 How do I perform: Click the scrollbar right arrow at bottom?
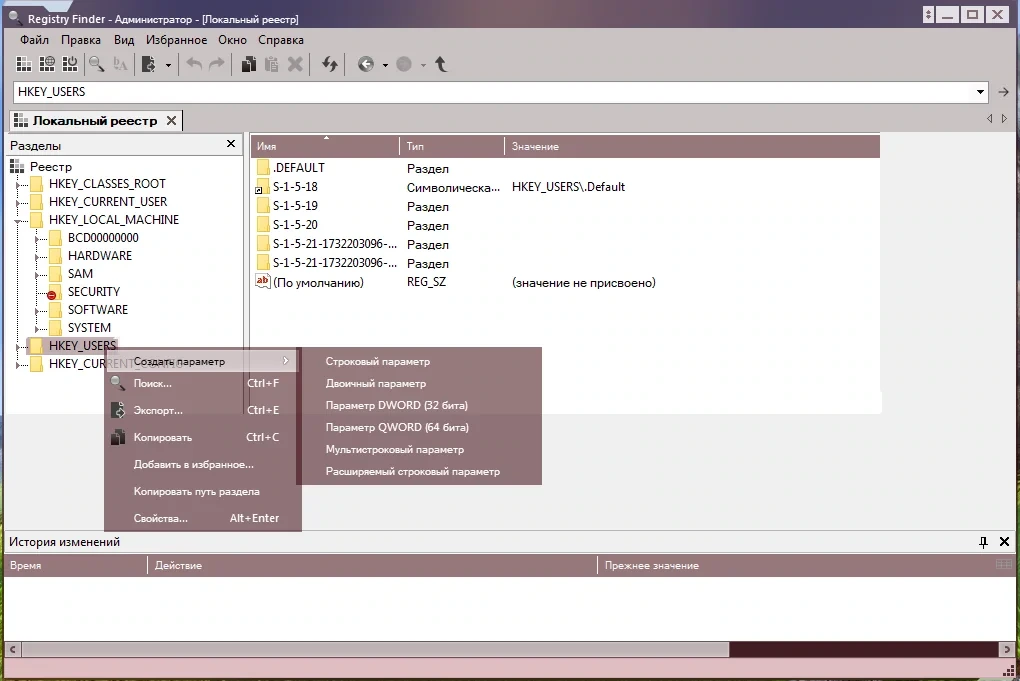[1006, 649]
